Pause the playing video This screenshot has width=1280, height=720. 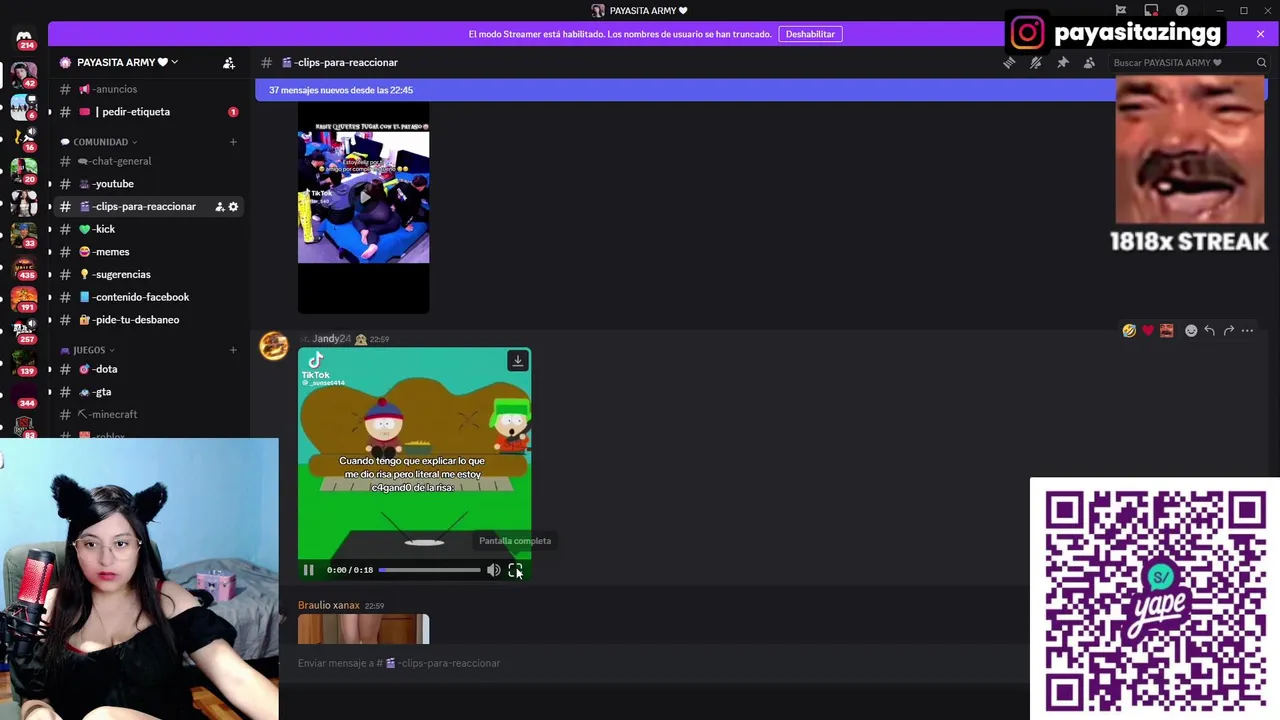point(309,570)
